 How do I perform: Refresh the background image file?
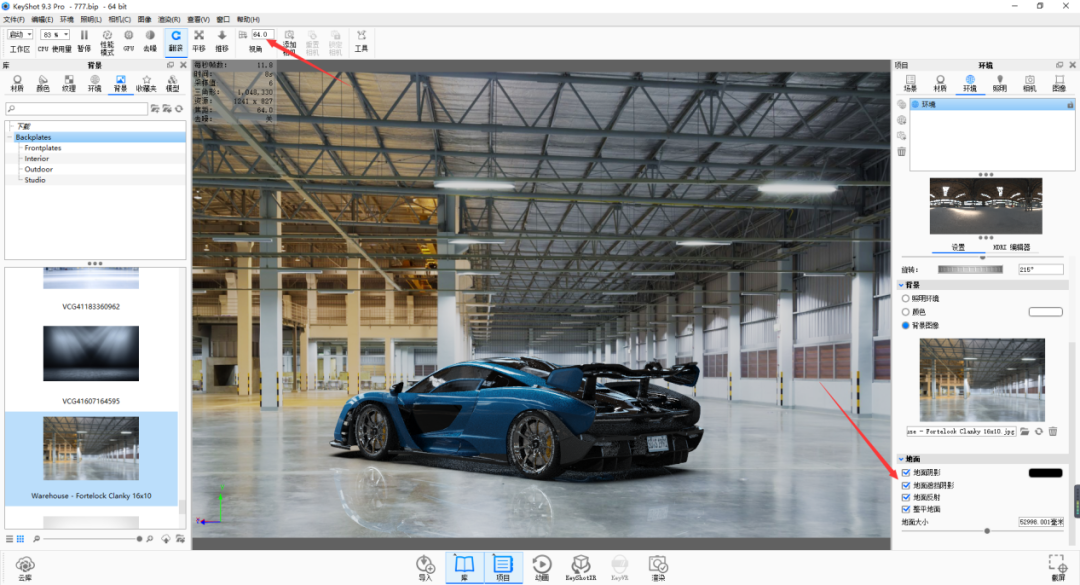tap(1039, 431)
